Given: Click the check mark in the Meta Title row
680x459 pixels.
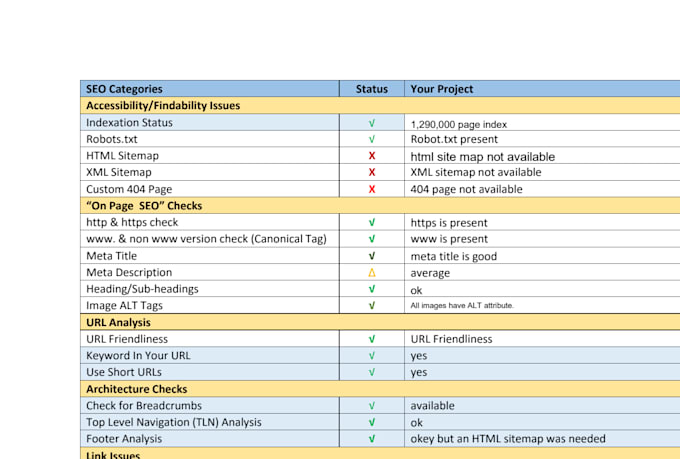Looking at the screenshot, I should pyautogui.click(x=372, y=256).
